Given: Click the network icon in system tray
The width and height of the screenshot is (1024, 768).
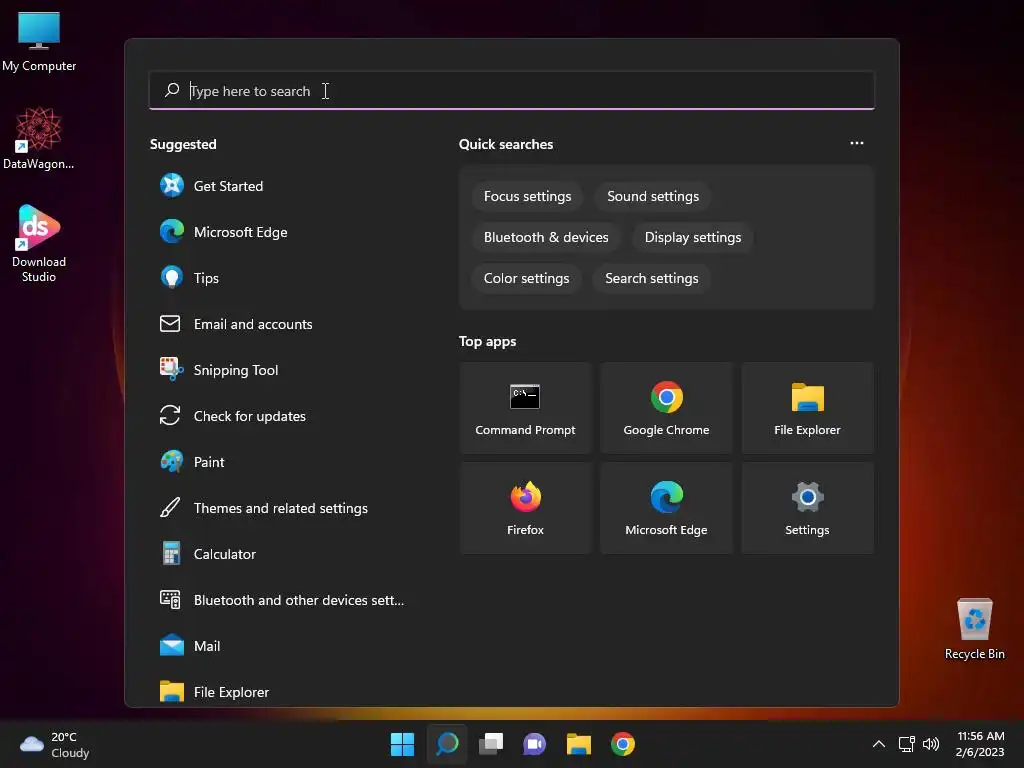Looking at the screenshot, I should click(906, 744).
